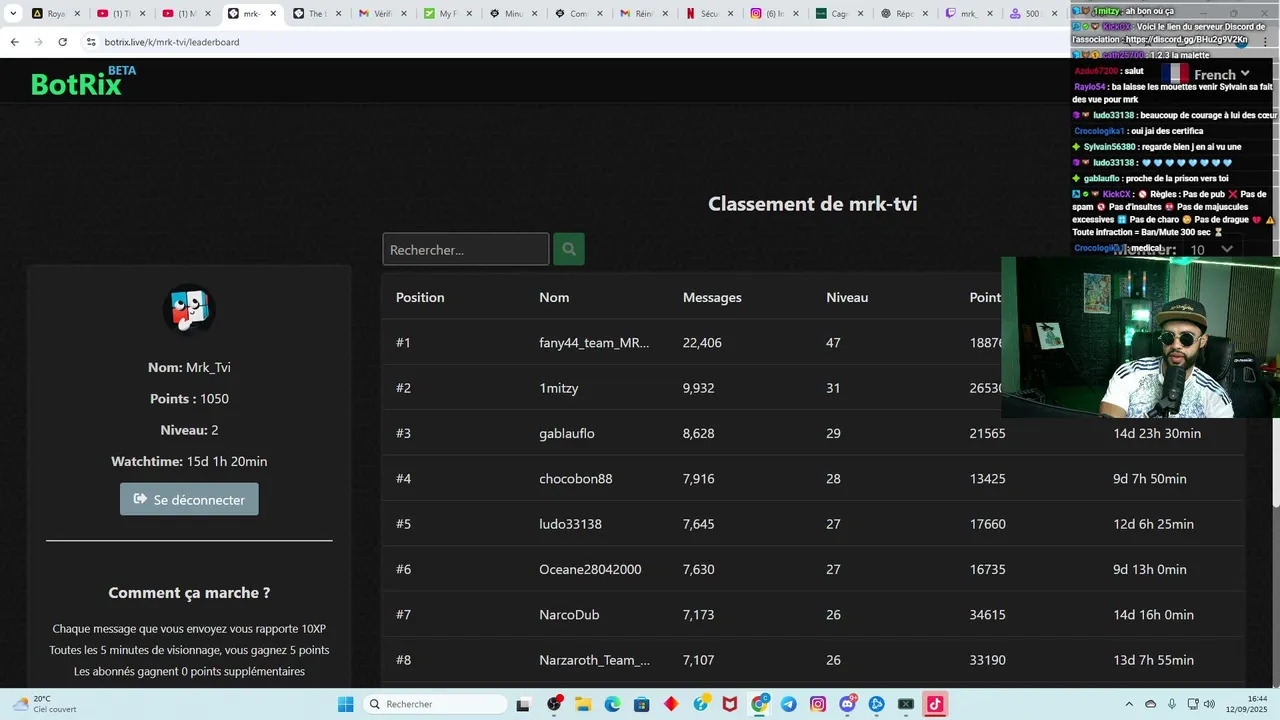Click the Classement de mrk-tvi title
Screen dimensions: 1280x720
(812, 203)
